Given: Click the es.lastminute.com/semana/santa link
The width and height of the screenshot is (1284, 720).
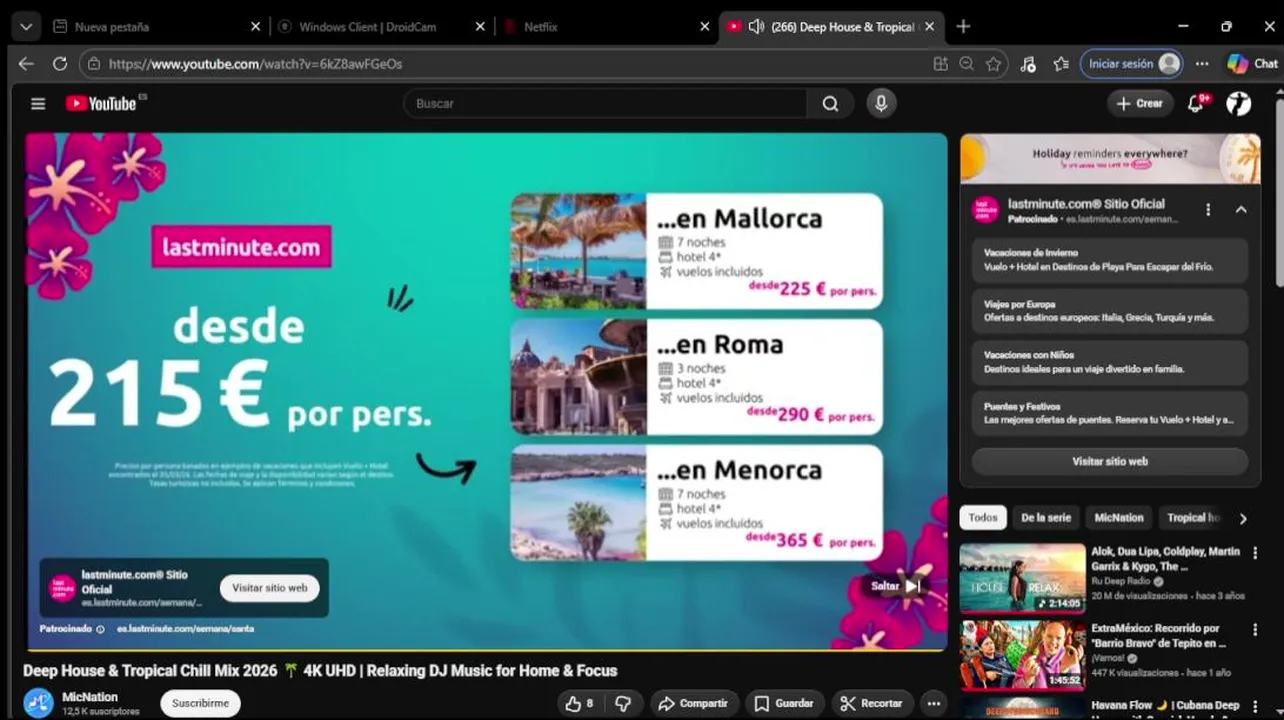Looking at the screenshot, I should [x=185, y=629].
